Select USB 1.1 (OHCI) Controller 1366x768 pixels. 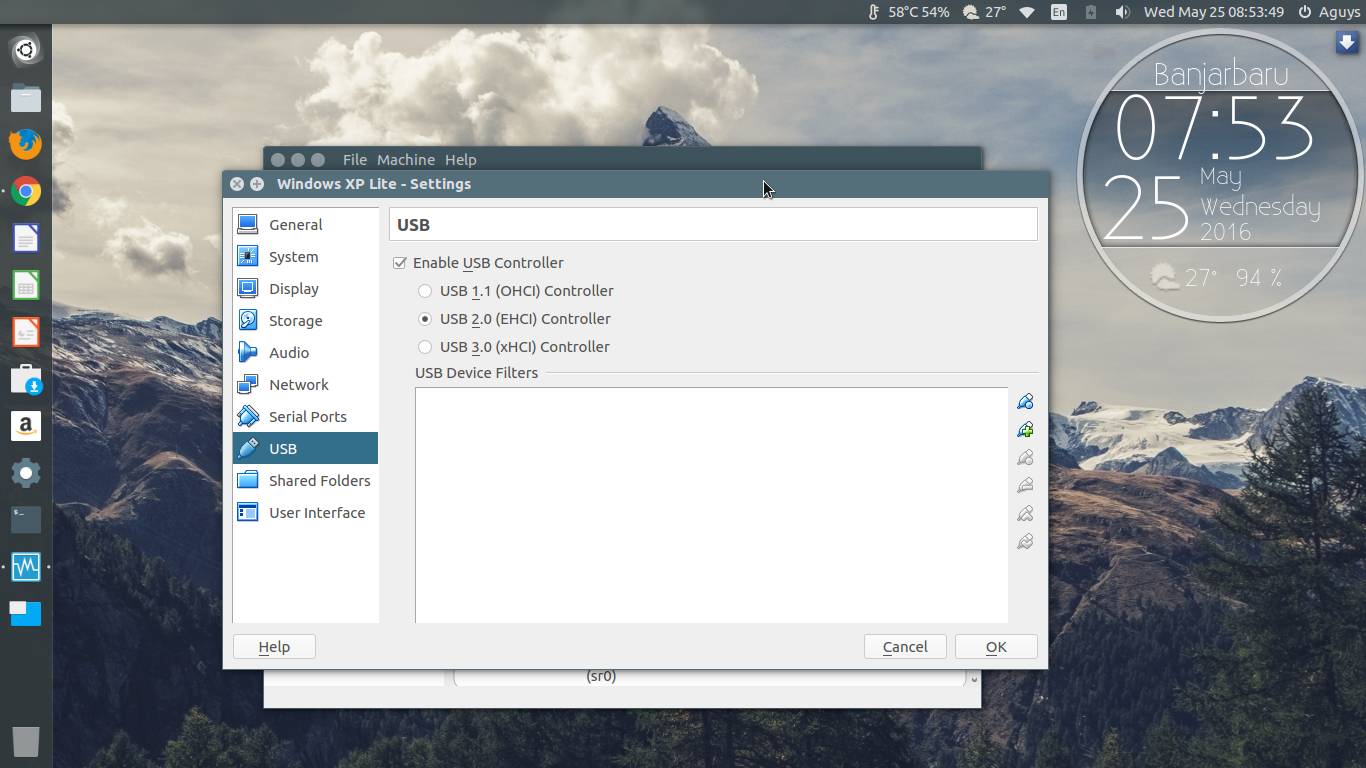tap(425, 291)
